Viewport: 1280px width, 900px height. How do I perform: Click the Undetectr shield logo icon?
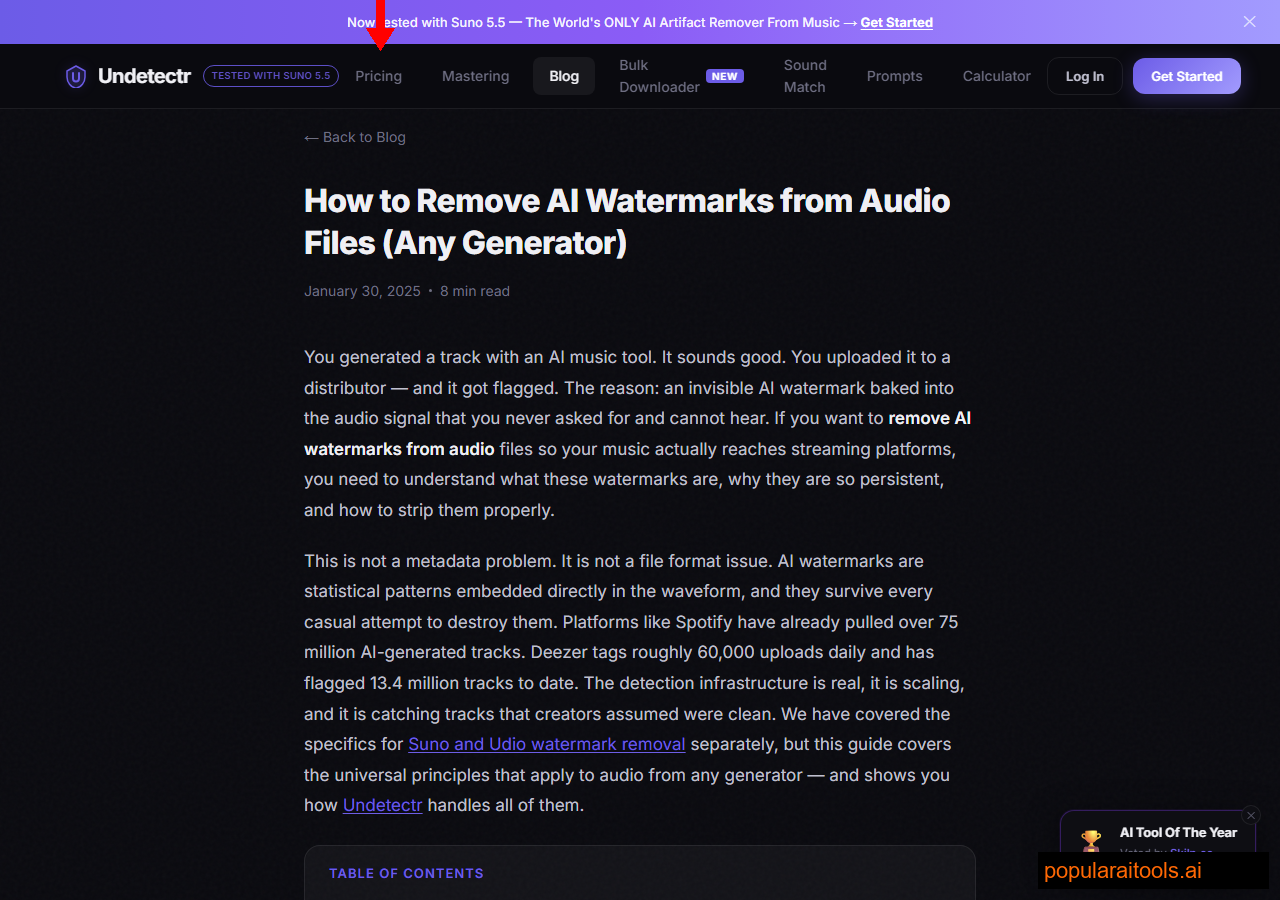coord(76,76)
